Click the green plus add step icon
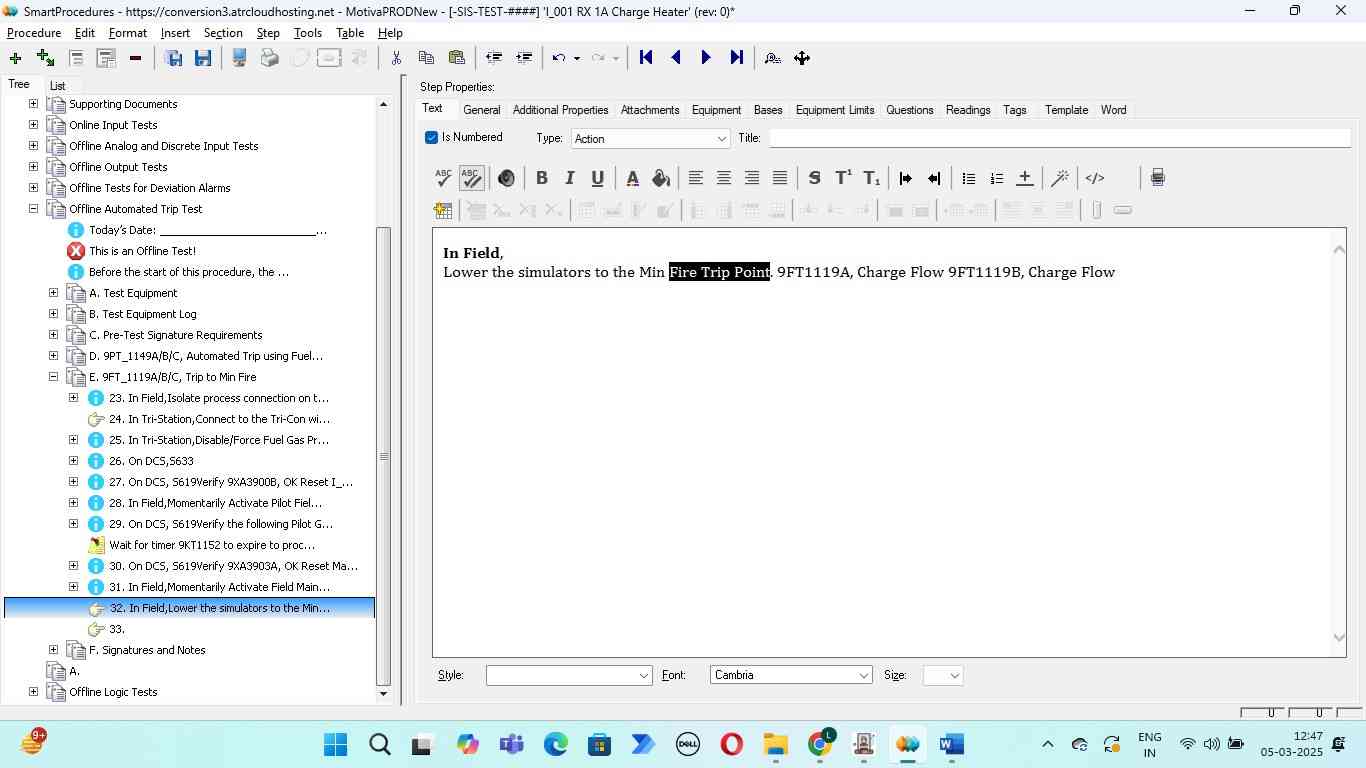This screenshot has height=768, width=1366. 15,58
